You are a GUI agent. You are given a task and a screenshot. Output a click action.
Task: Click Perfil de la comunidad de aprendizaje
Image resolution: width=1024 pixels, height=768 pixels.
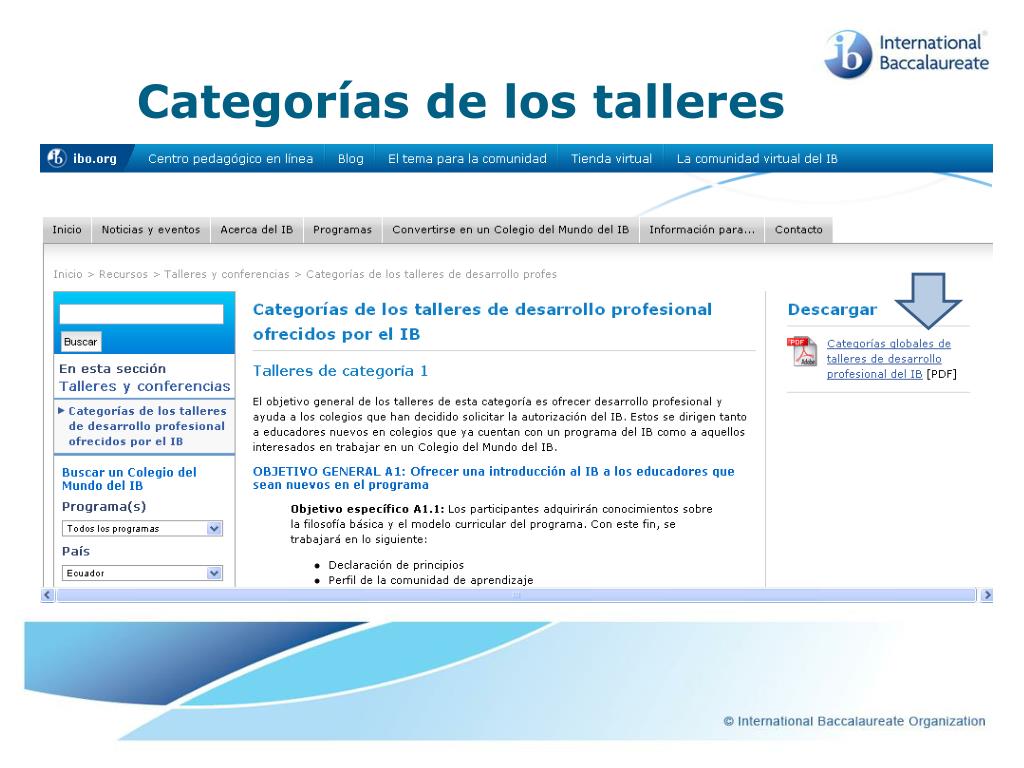pyautogui.click(x=431, y=580)
